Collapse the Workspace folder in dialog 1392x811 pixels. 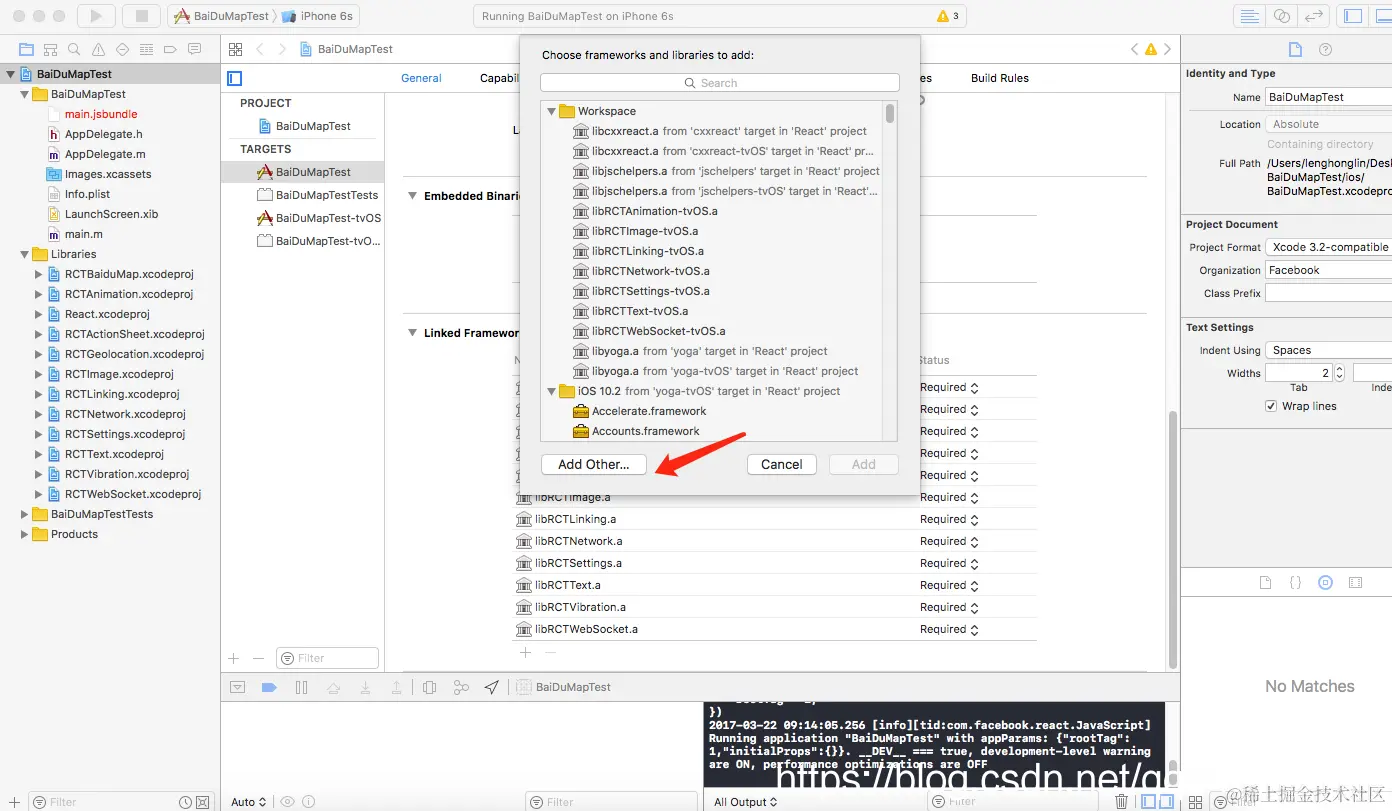click(551, 111)
